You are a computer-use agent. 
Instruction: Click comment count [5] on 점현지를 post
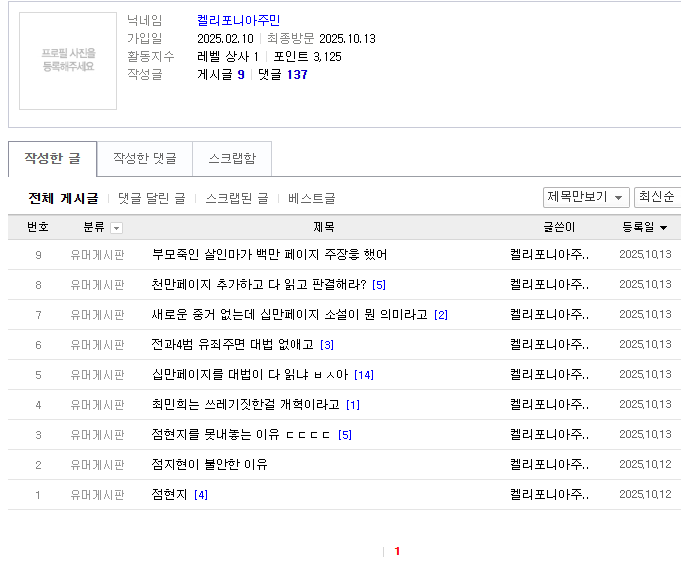point(345,435)
